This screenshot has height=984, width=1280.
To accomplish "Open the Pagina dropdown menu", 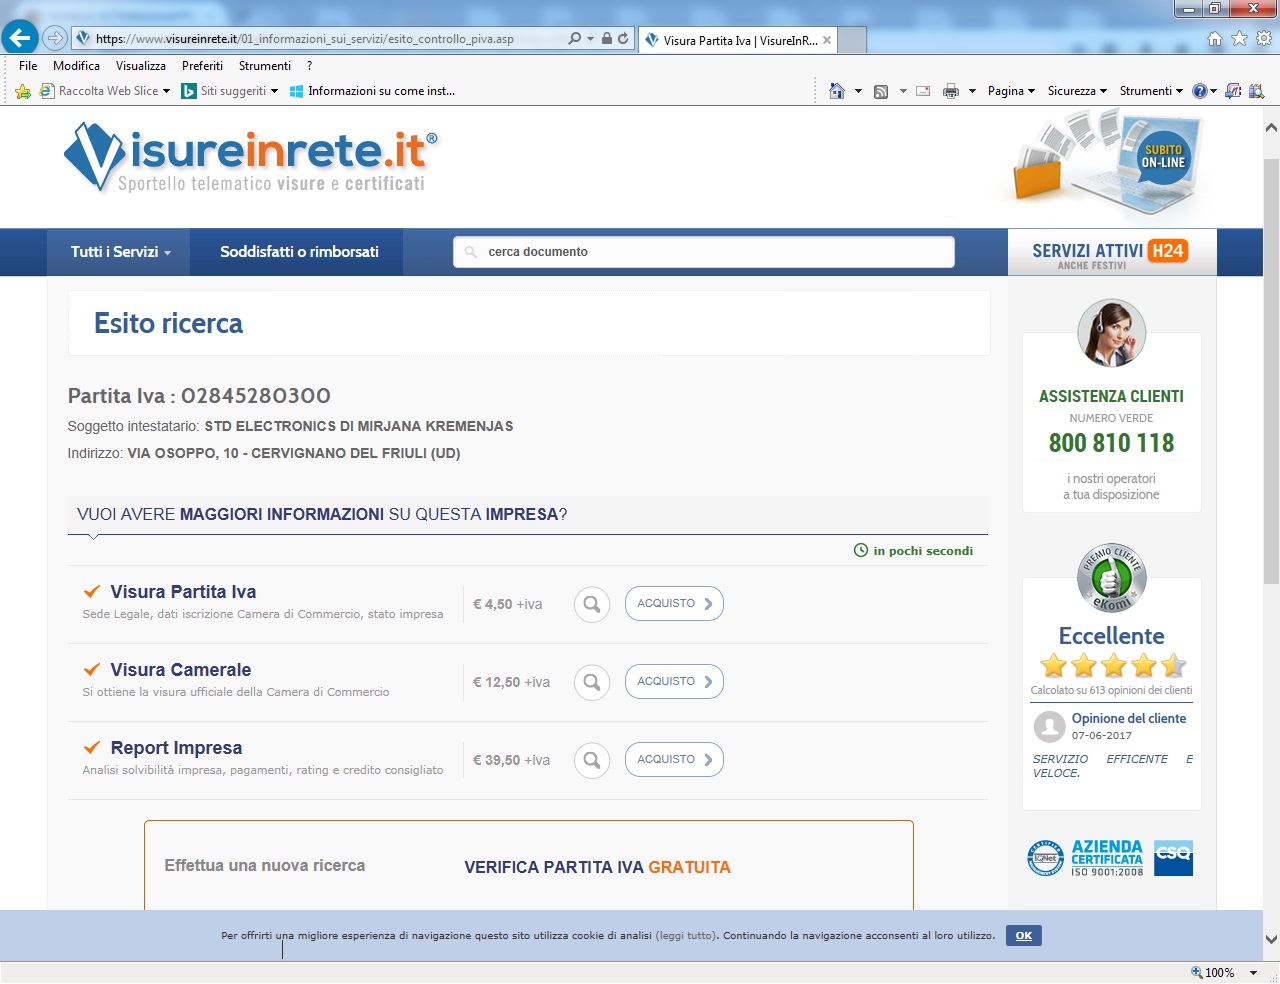I will tap(1011, 91).
